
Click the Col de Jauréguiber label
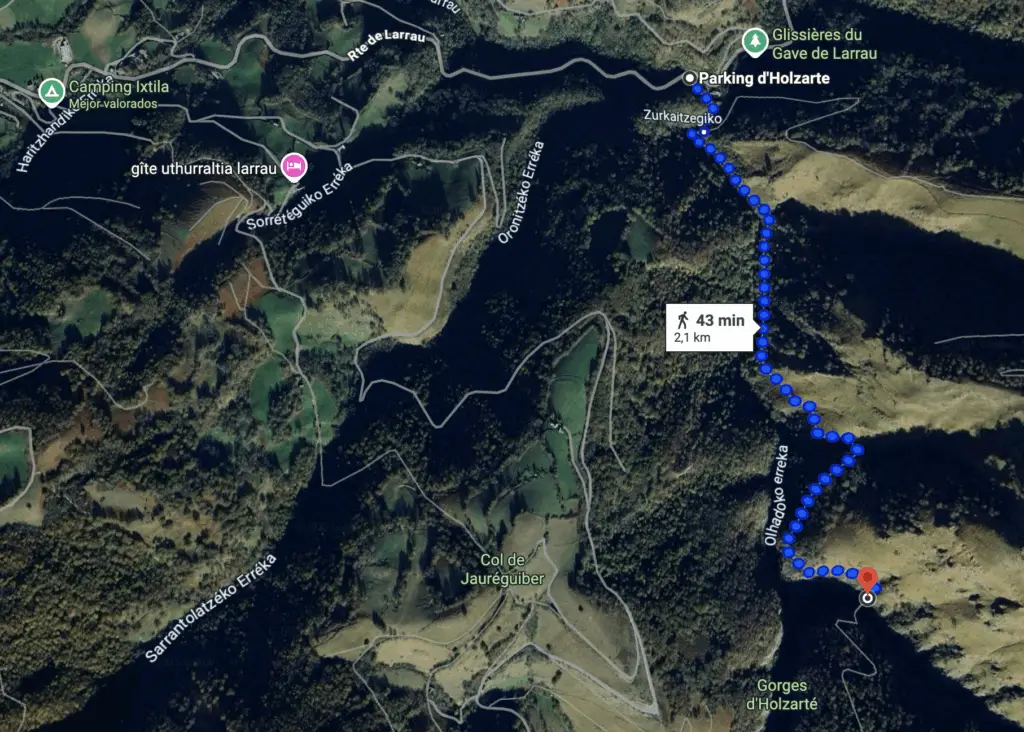502,569
